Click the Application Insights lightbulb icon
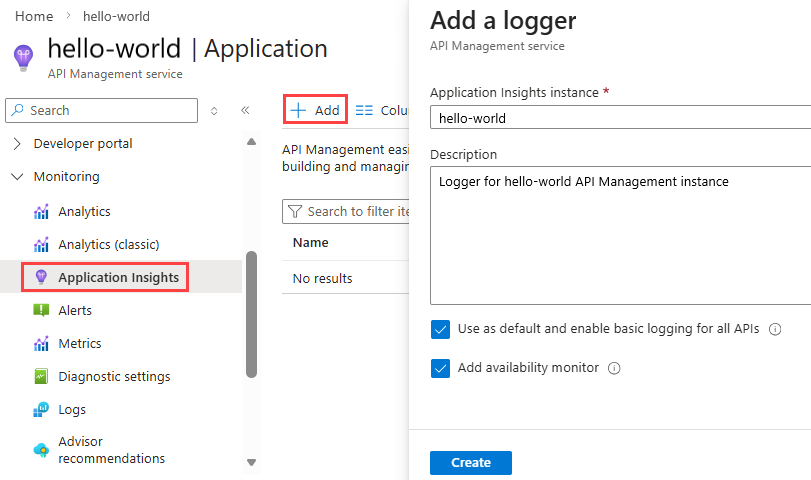 [41, 277]
